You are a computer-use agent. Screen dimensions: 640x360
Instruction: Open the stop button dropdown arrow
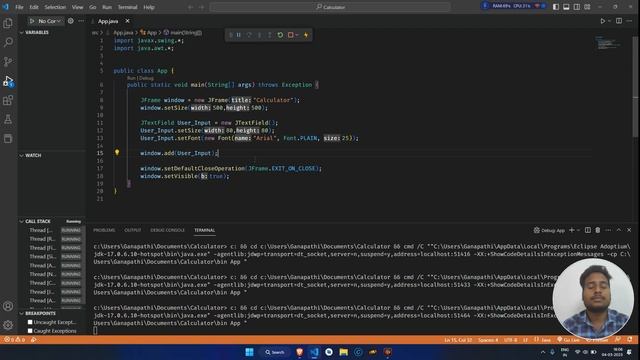coord(297,35)
